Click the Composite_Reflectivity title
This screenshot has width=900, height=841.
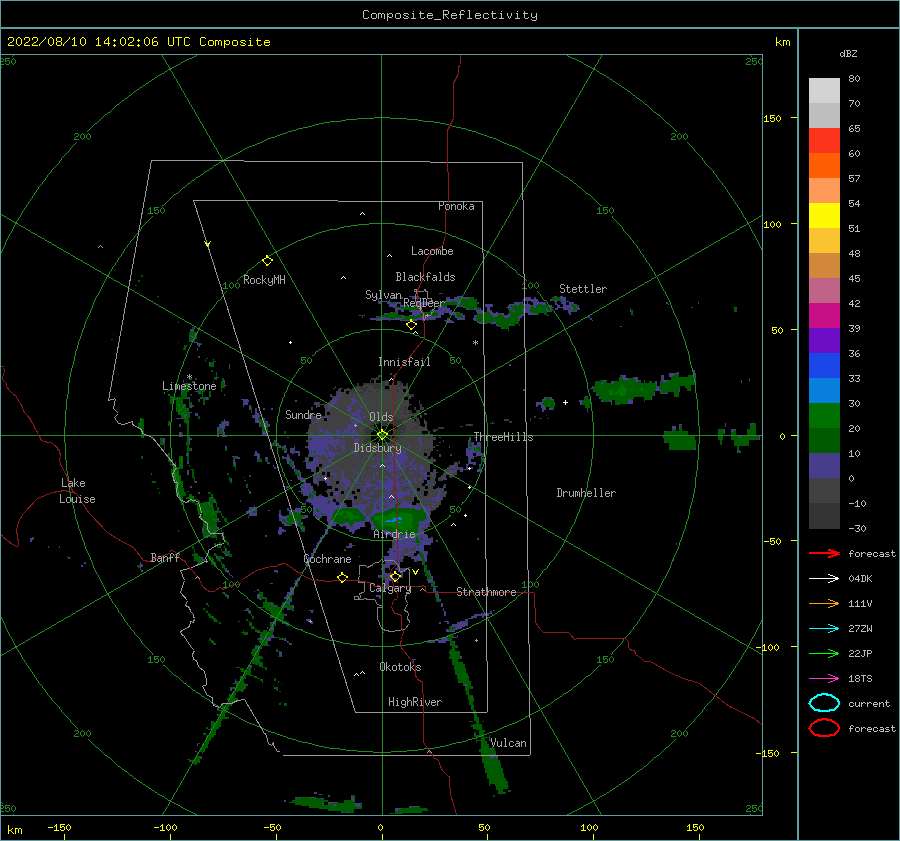[450, 15]
